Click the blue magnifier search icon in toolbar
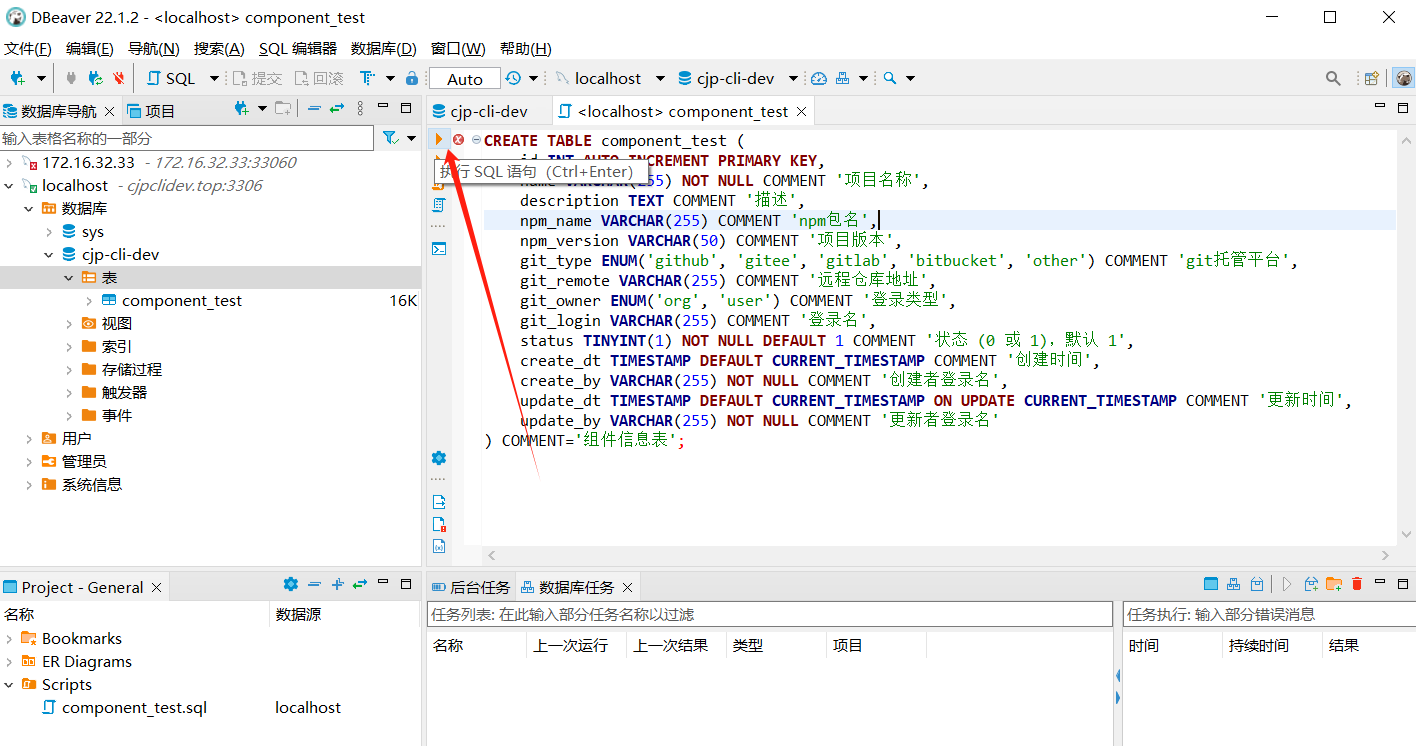1416x746 pixels. pos(890,78)
